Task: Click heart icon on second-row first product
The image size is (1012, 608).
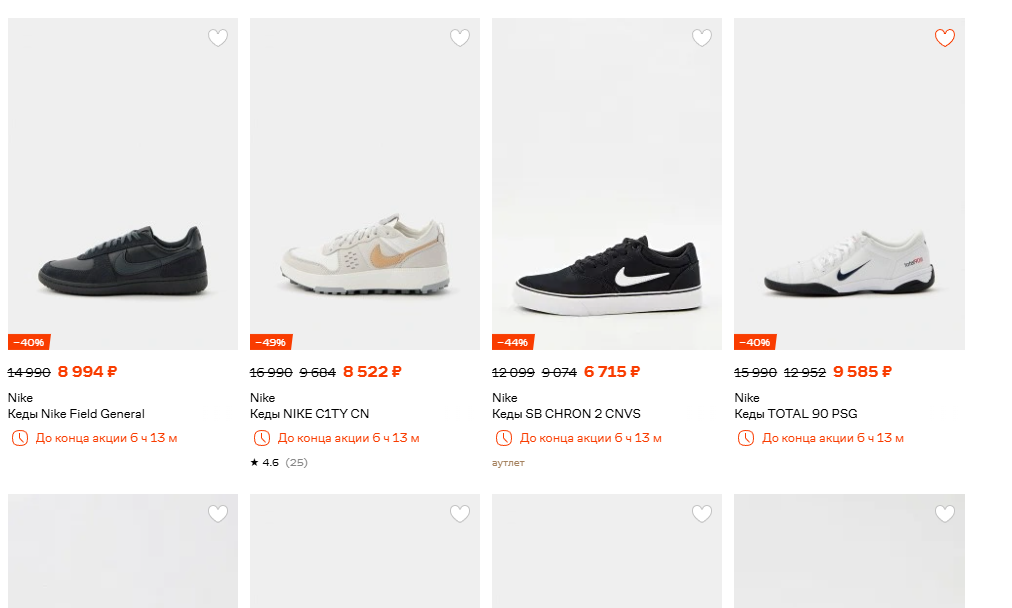Action: pyautogui.click(x=218, y=514)
